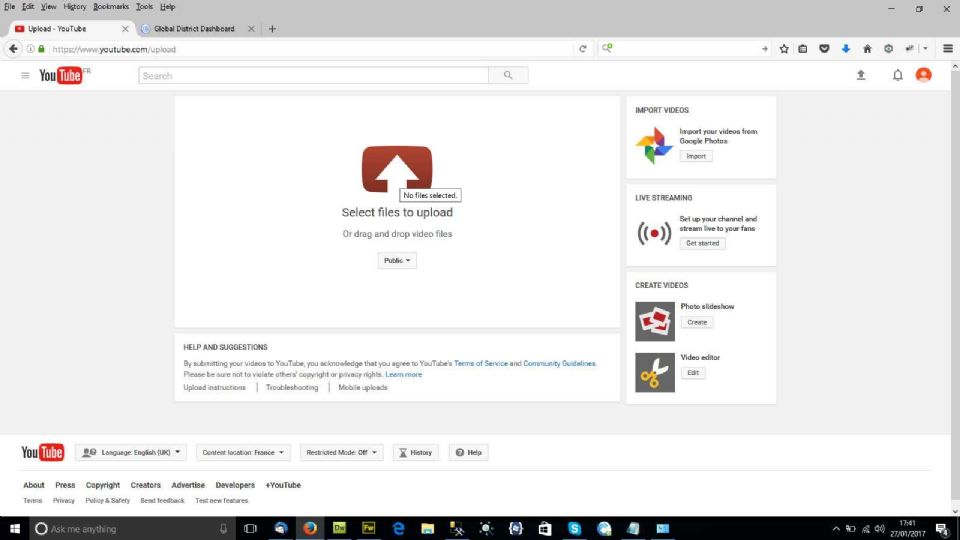Click the Firefox home icon
This screenshot has width=960, height=540.
pyautogui.click(x=867, y=49)
